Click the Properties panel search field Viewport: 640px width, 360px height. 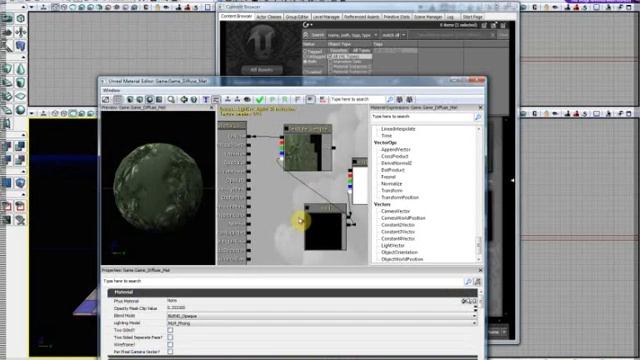pos(282,282)
